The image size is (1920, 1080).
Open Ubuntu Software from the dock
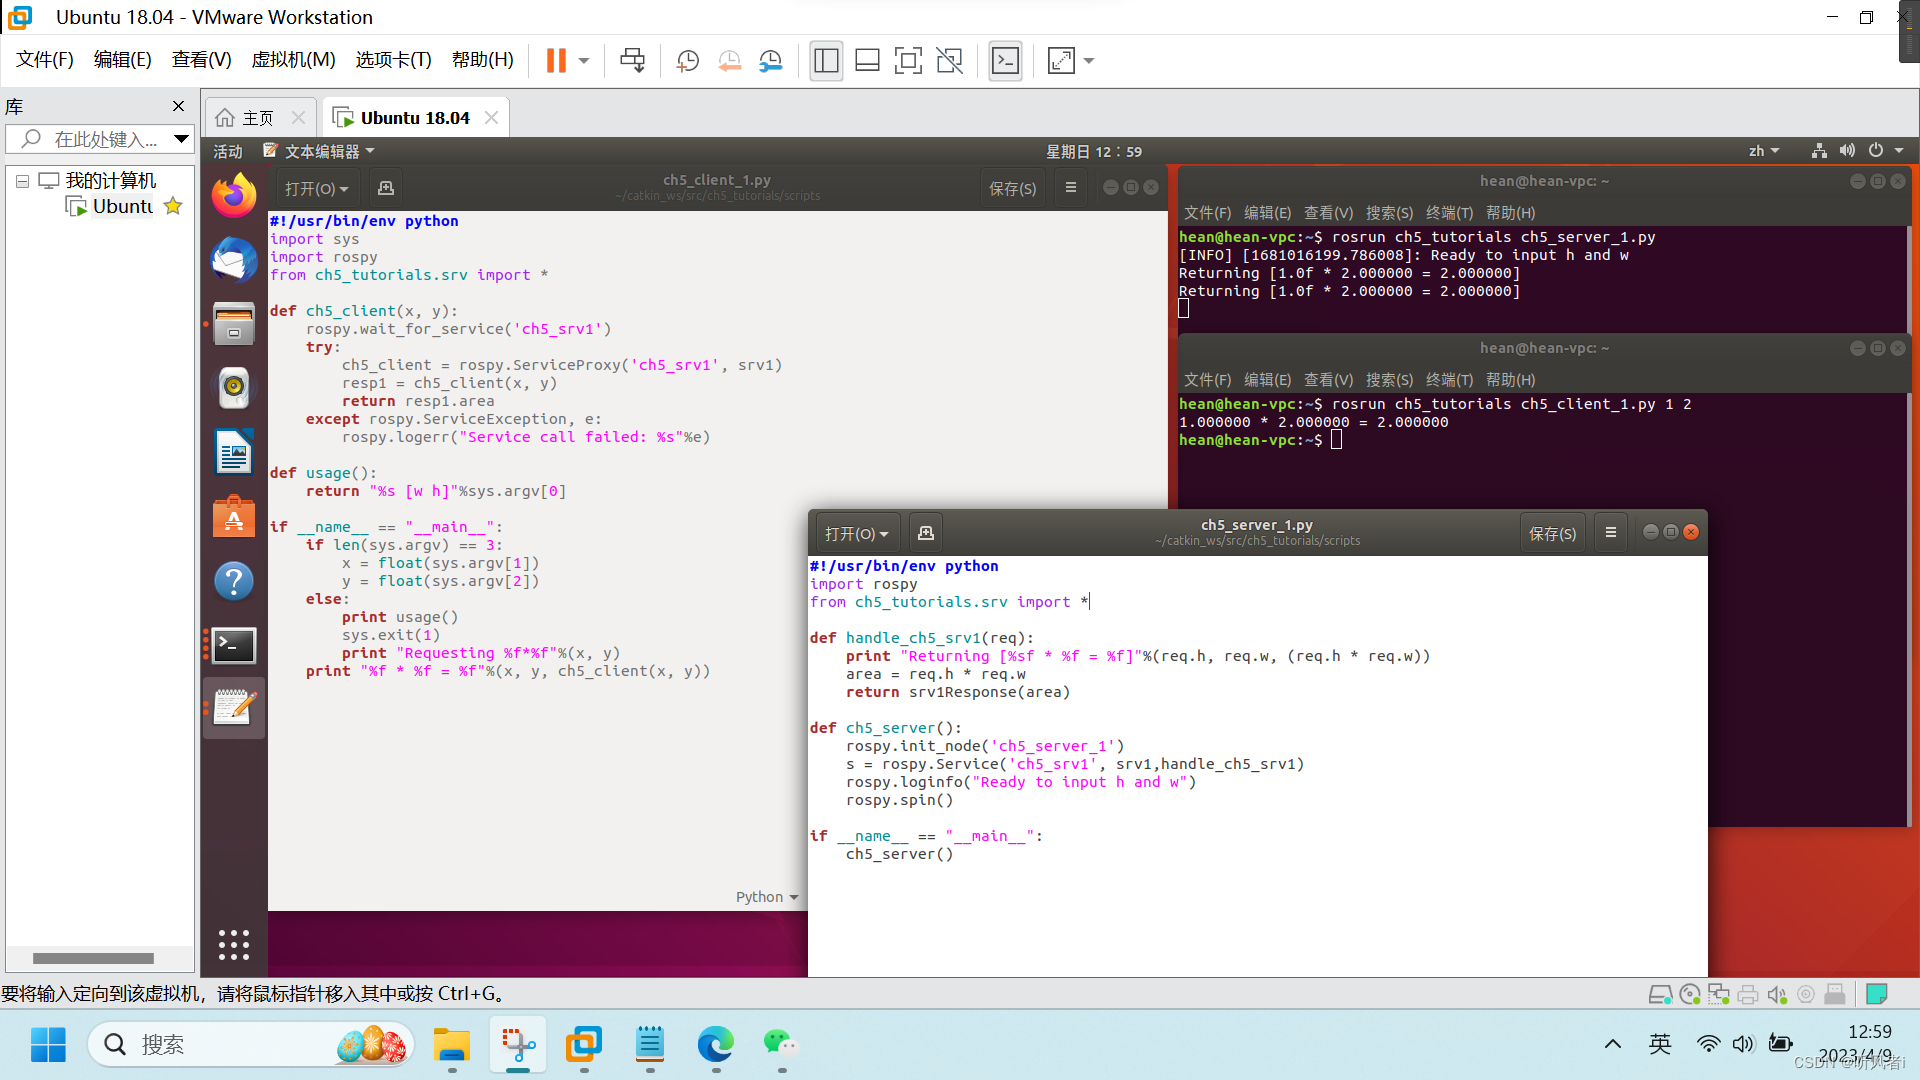(234, 517)
